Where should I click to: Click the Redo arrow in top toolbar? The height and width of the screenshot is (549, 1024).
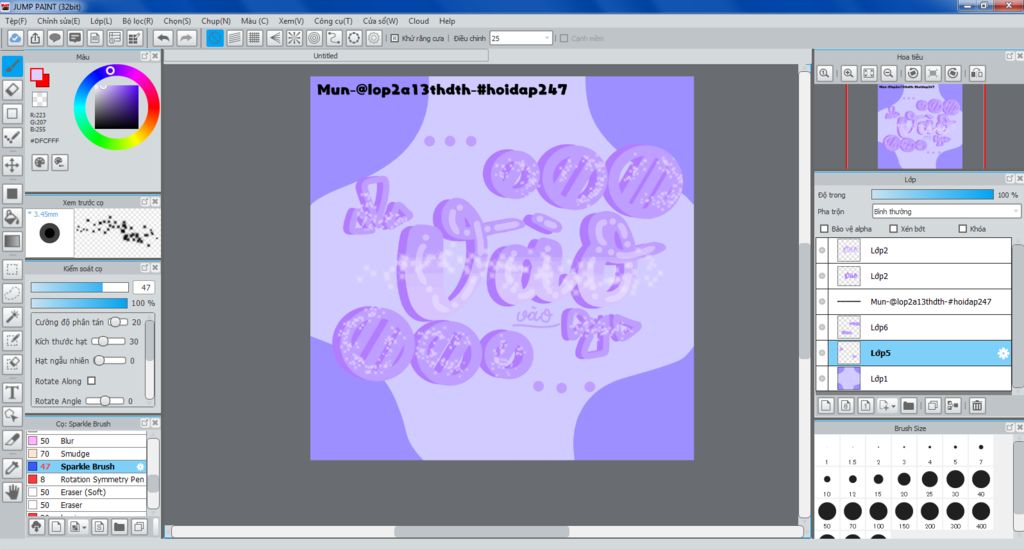pyautogui.click(x=185, y=38)
